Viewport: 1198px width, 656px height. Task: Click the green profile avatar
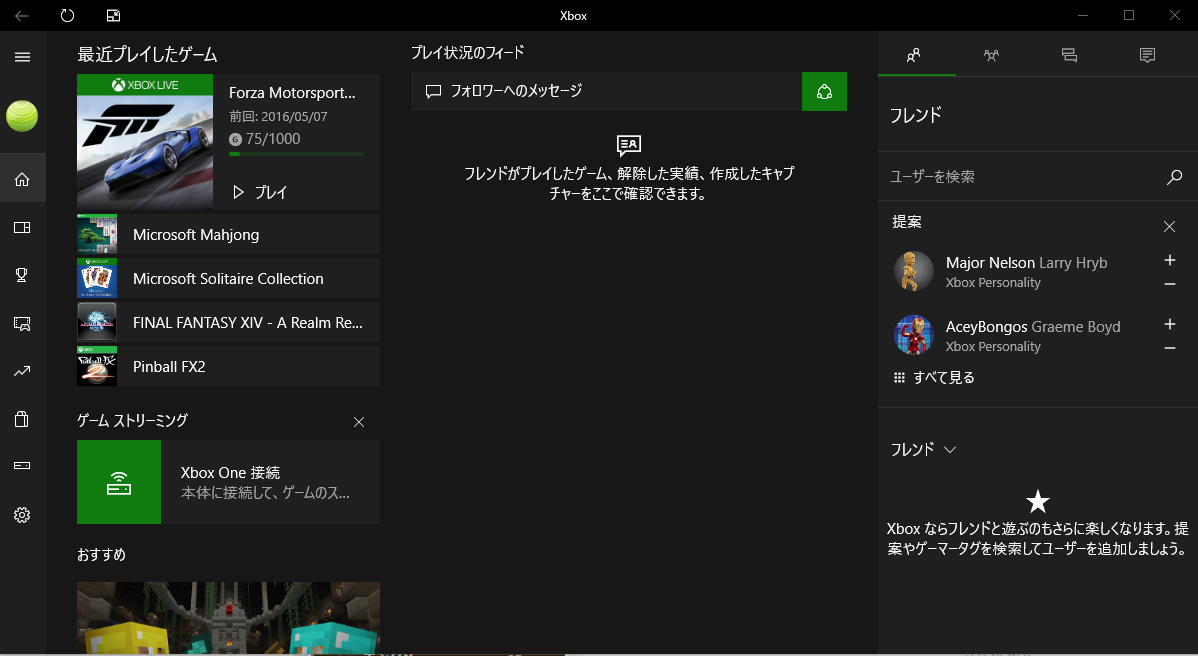pyautogui.click(x=22, y=116)
